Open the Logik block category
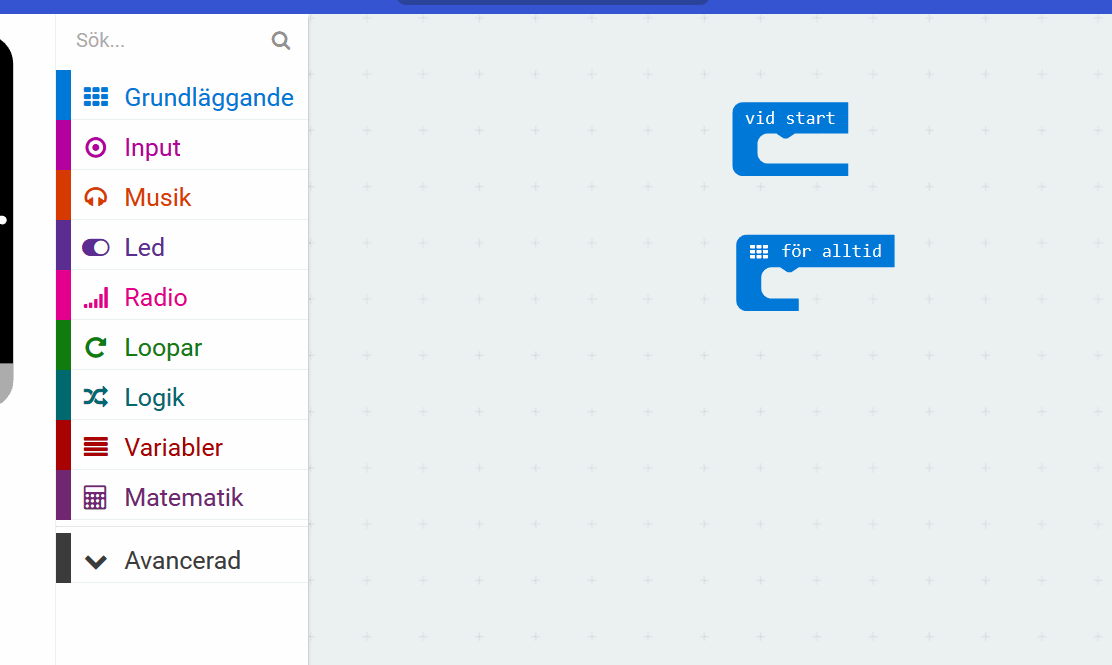The width and height of the screenshot is (1112, 665). pos(182,396)
